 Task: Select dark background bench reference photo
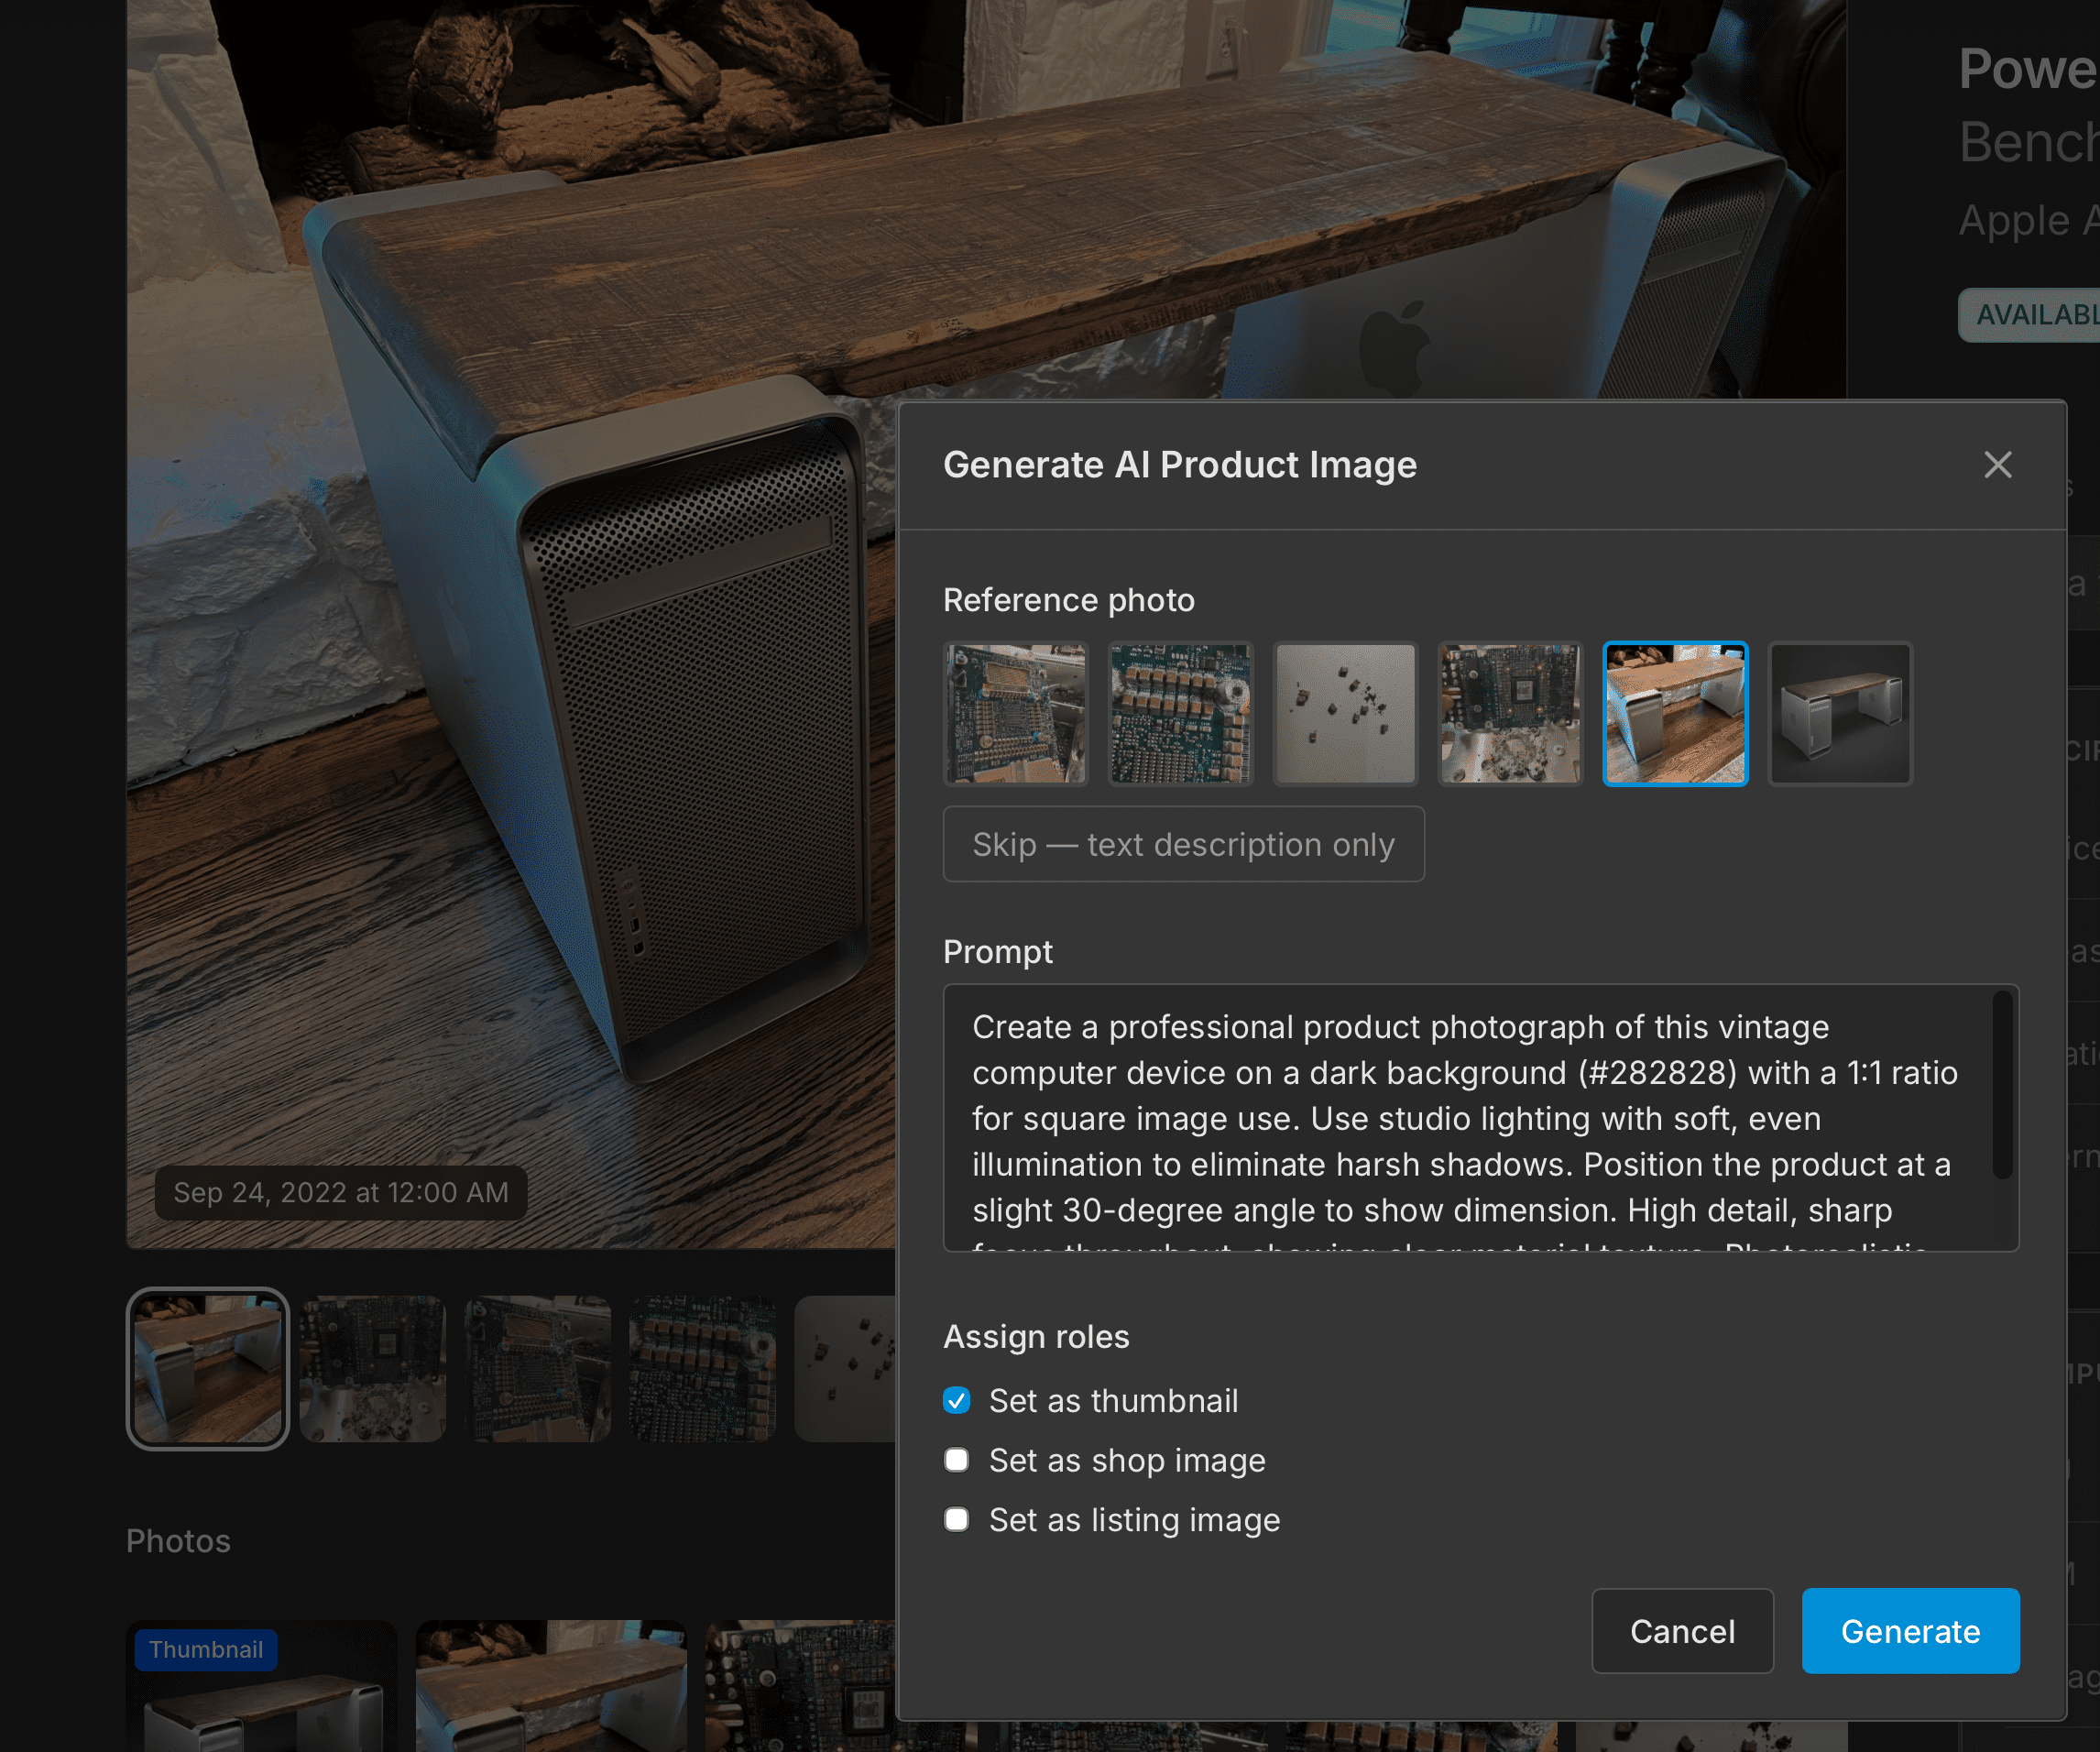coord(1840,713)
